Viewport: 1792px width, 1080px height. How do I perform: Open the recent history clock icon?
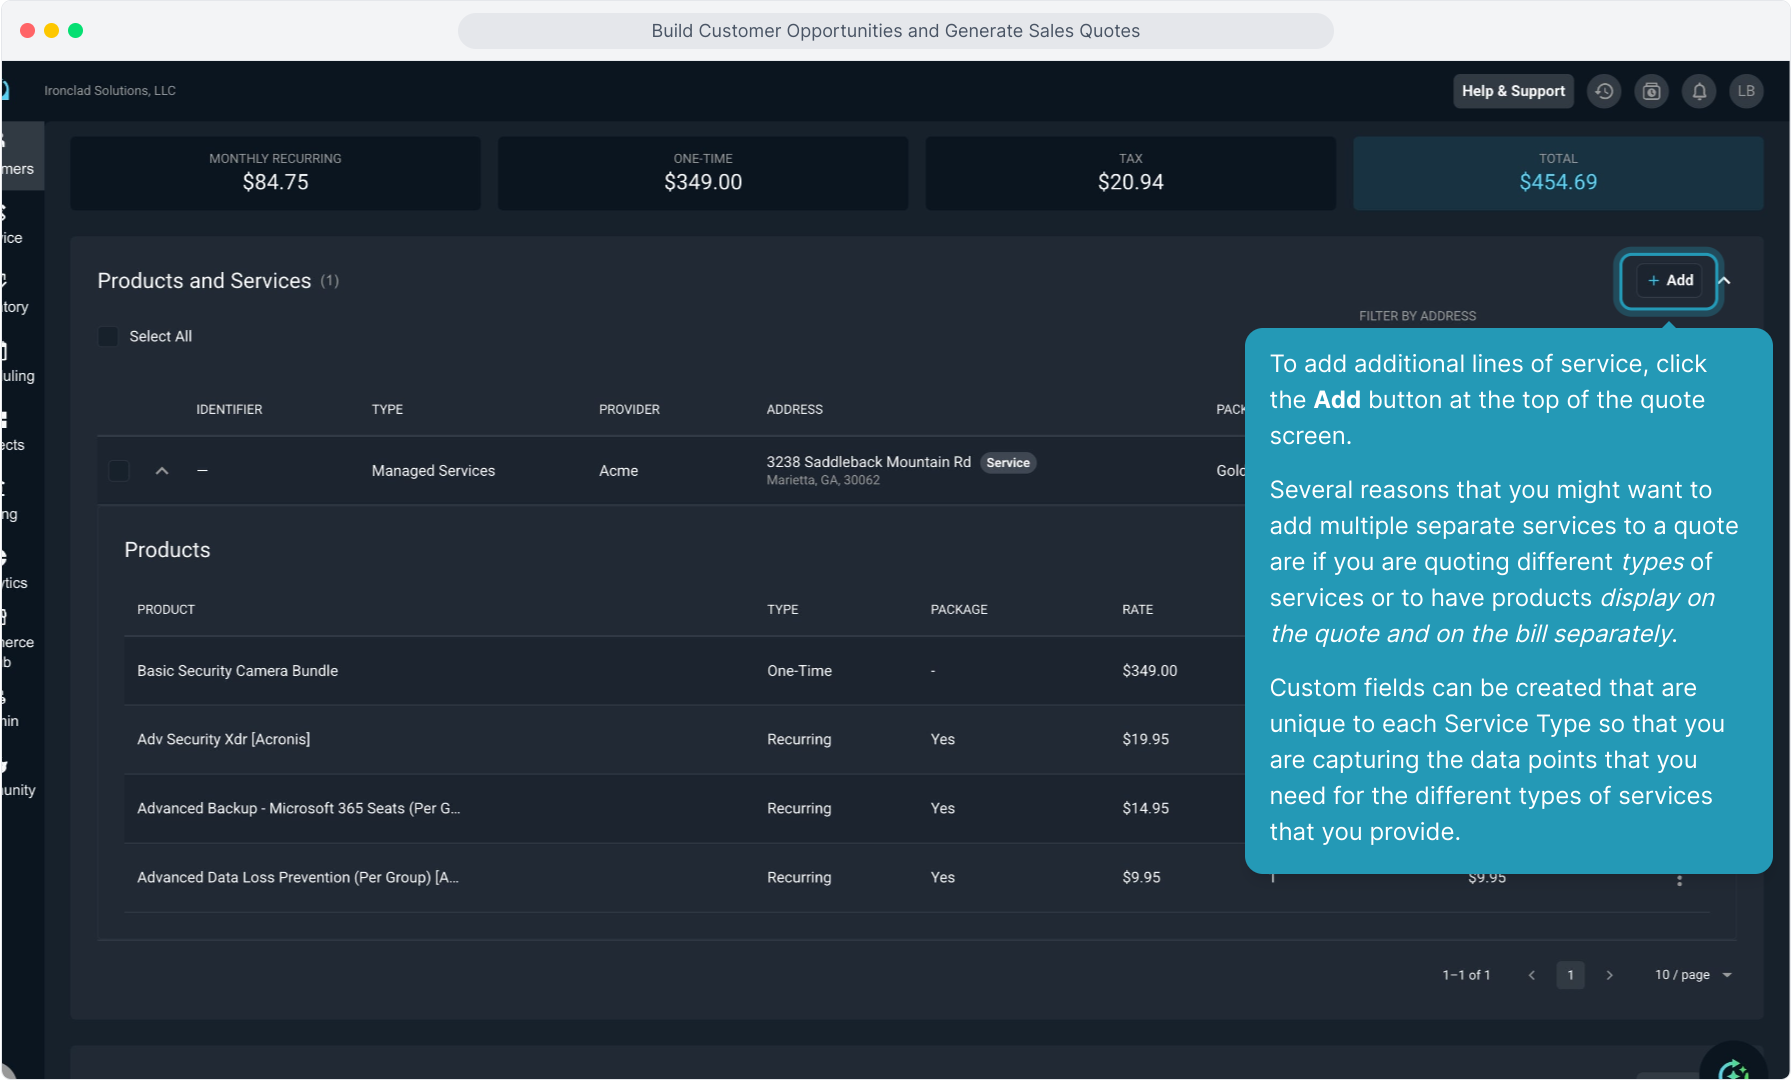coord(1604,91)
